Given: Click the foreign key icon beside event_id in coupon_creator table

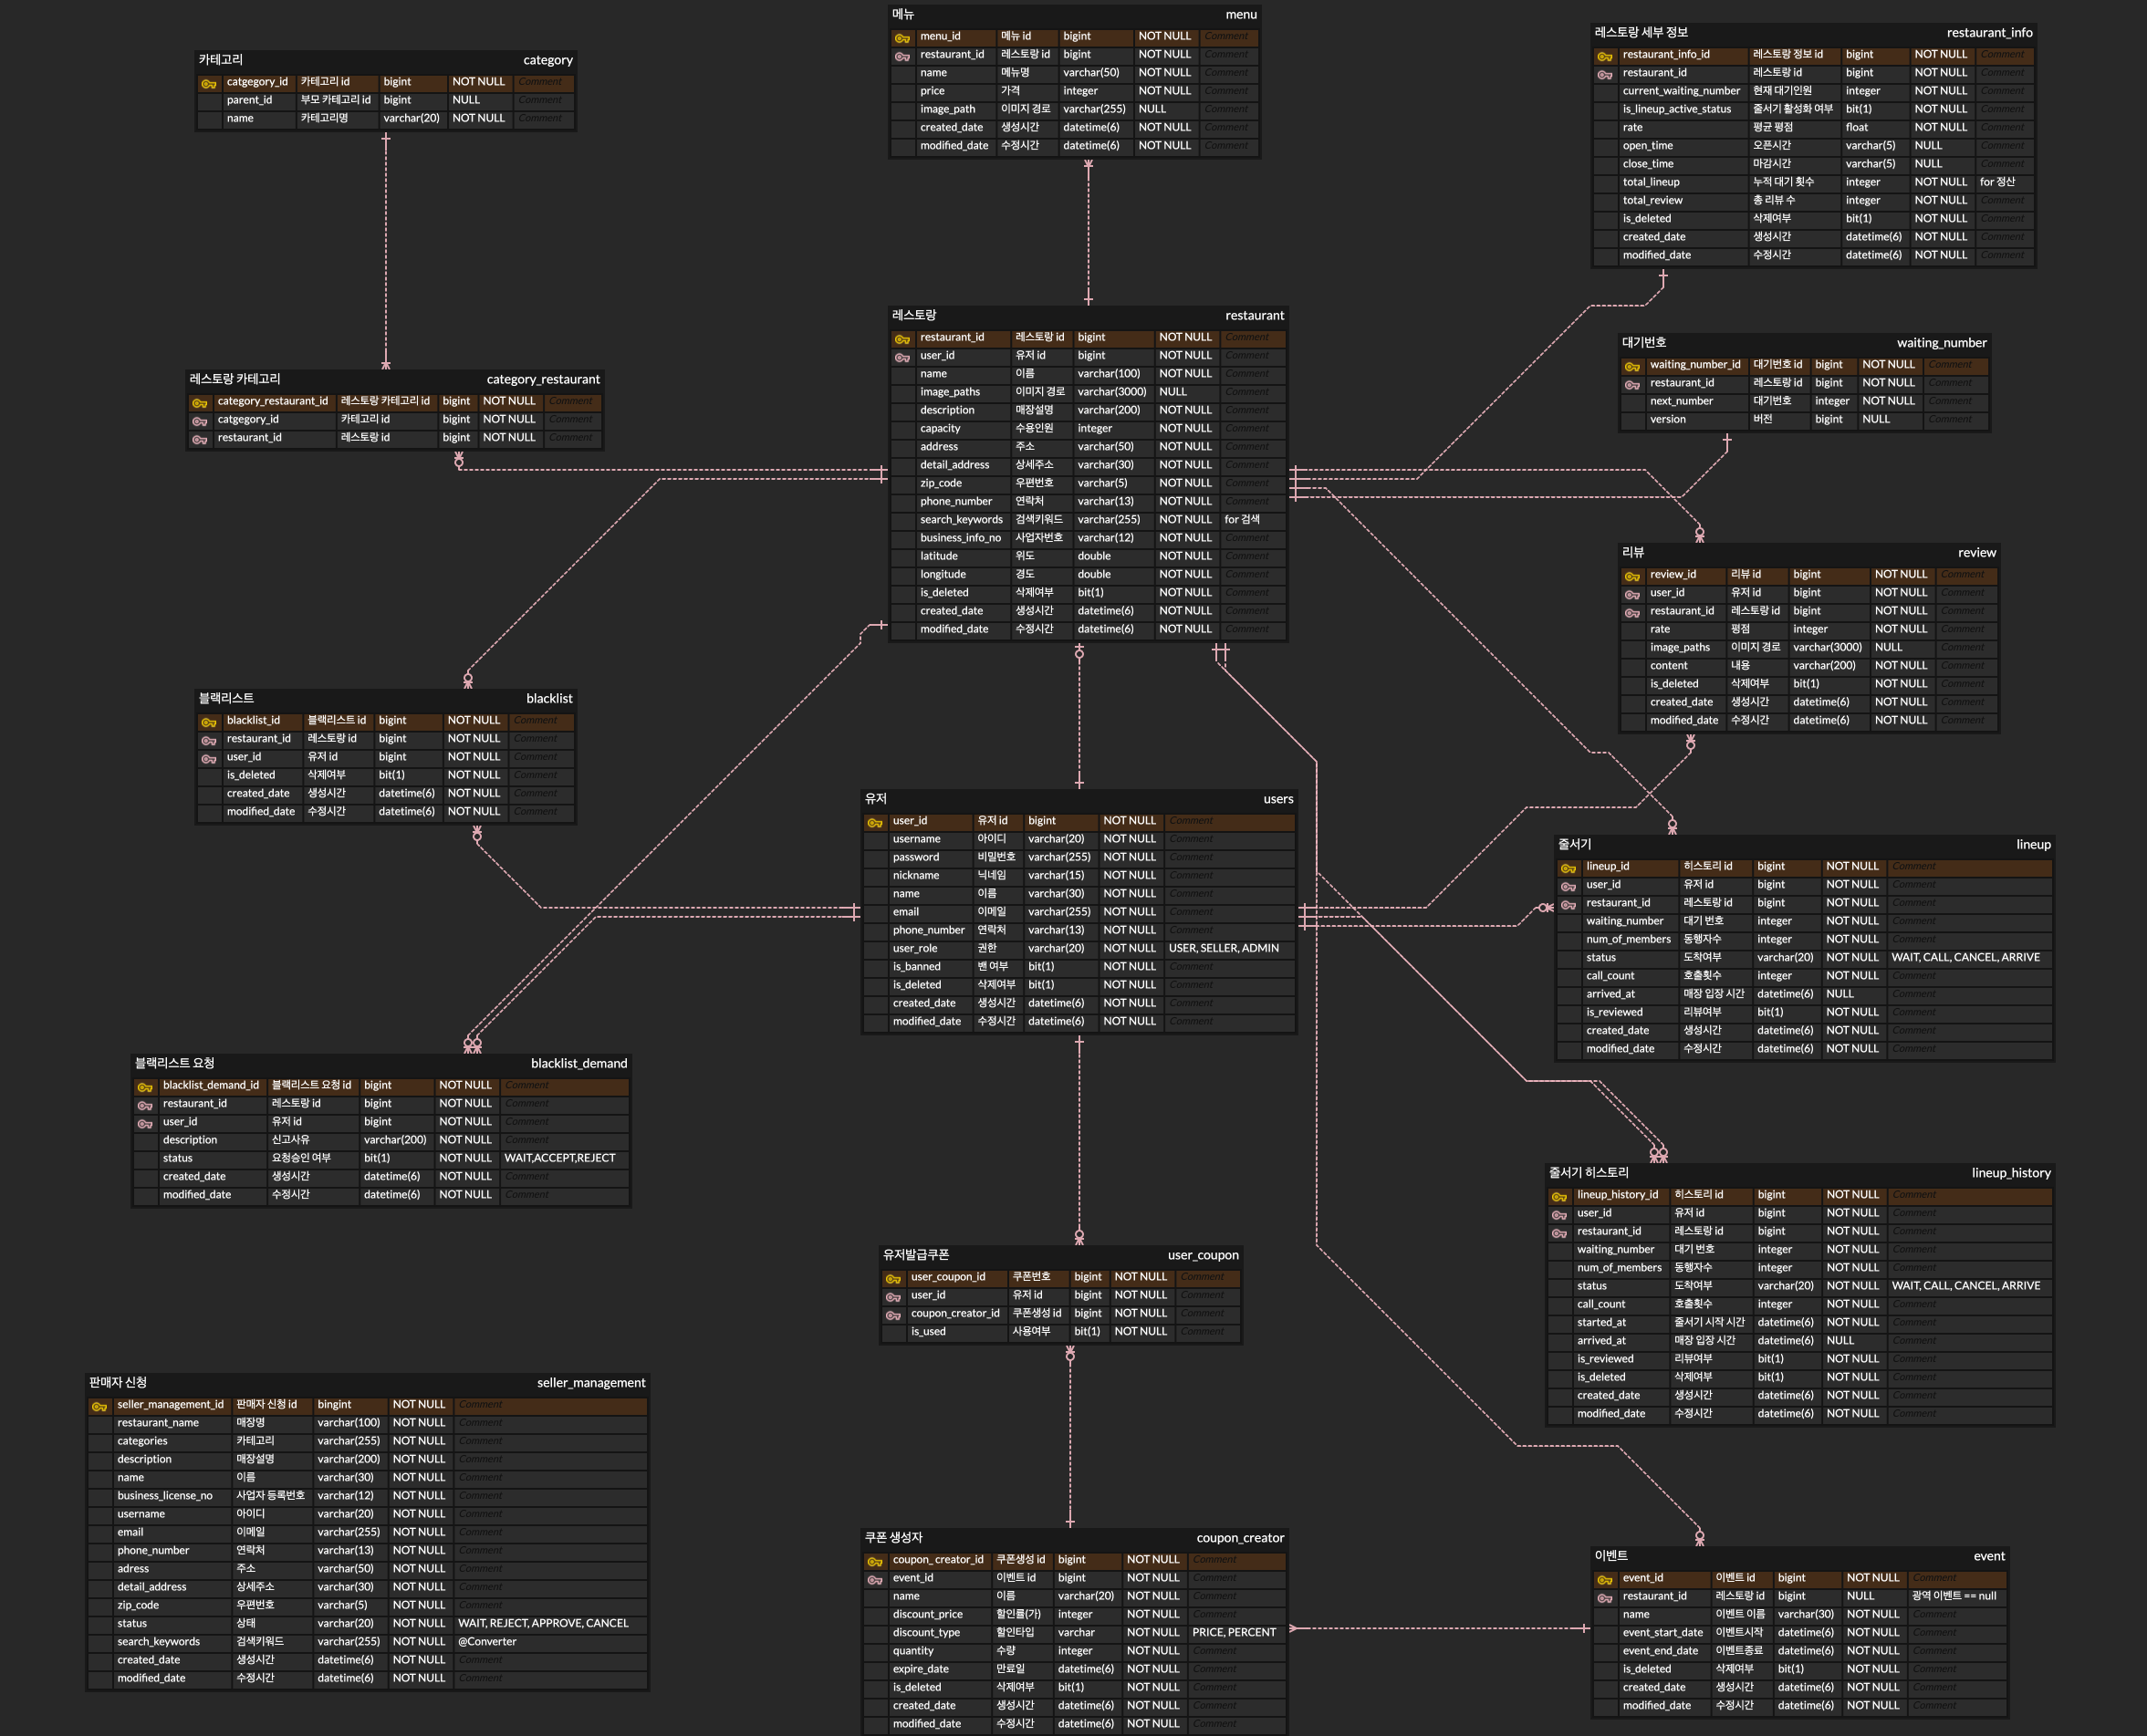Looking at the screenshot, I should (875, 1580).
